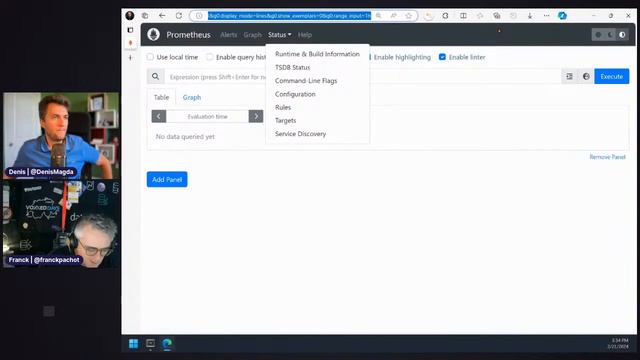The width and height of the screenshot is (640, 360).
Task: Toggle split screen icon in browser toolbar
Action: point(463,16)
